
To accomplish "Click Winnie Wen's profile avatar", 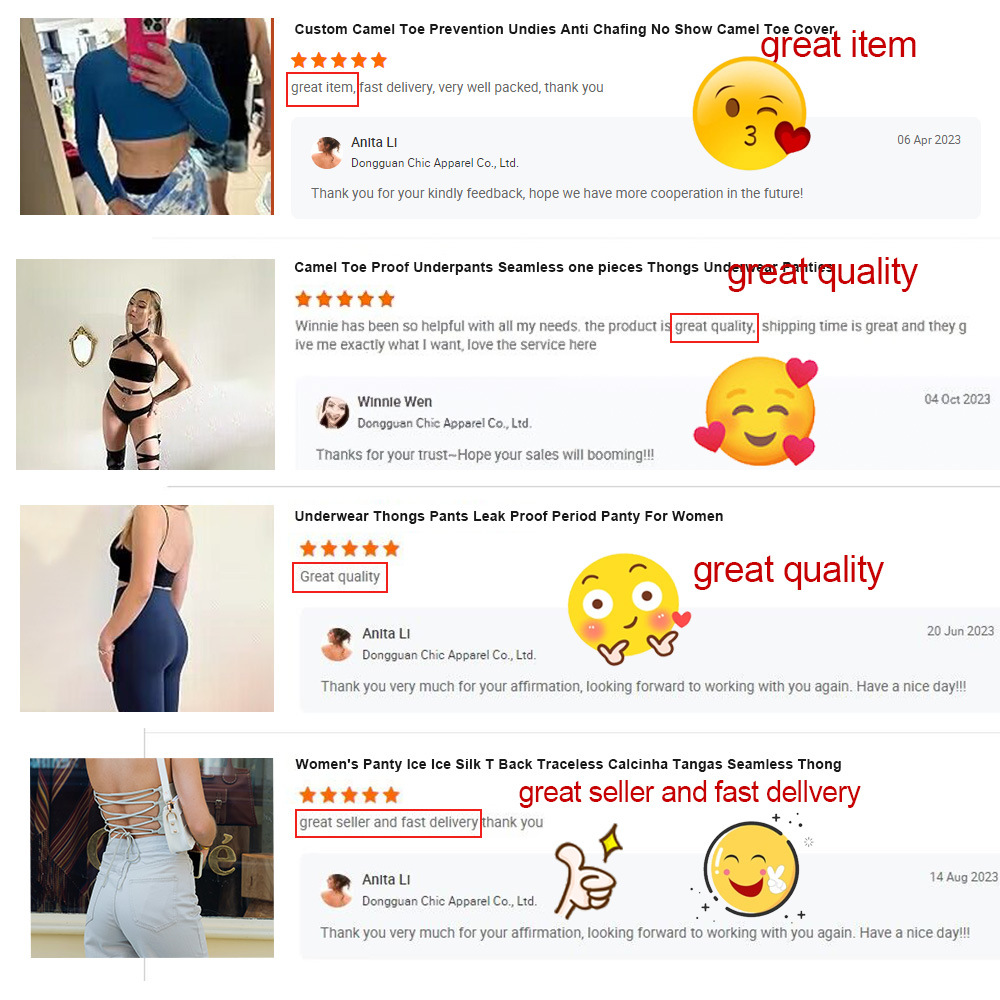I will pyautogui.click(x=333, y=412).
